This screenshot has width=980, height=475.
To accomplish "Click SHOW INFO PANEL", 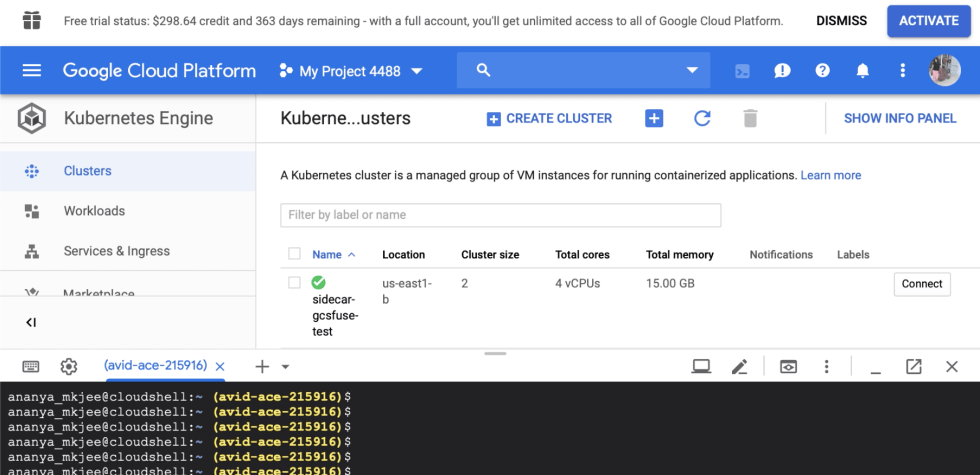I will [x=900, y=118].
